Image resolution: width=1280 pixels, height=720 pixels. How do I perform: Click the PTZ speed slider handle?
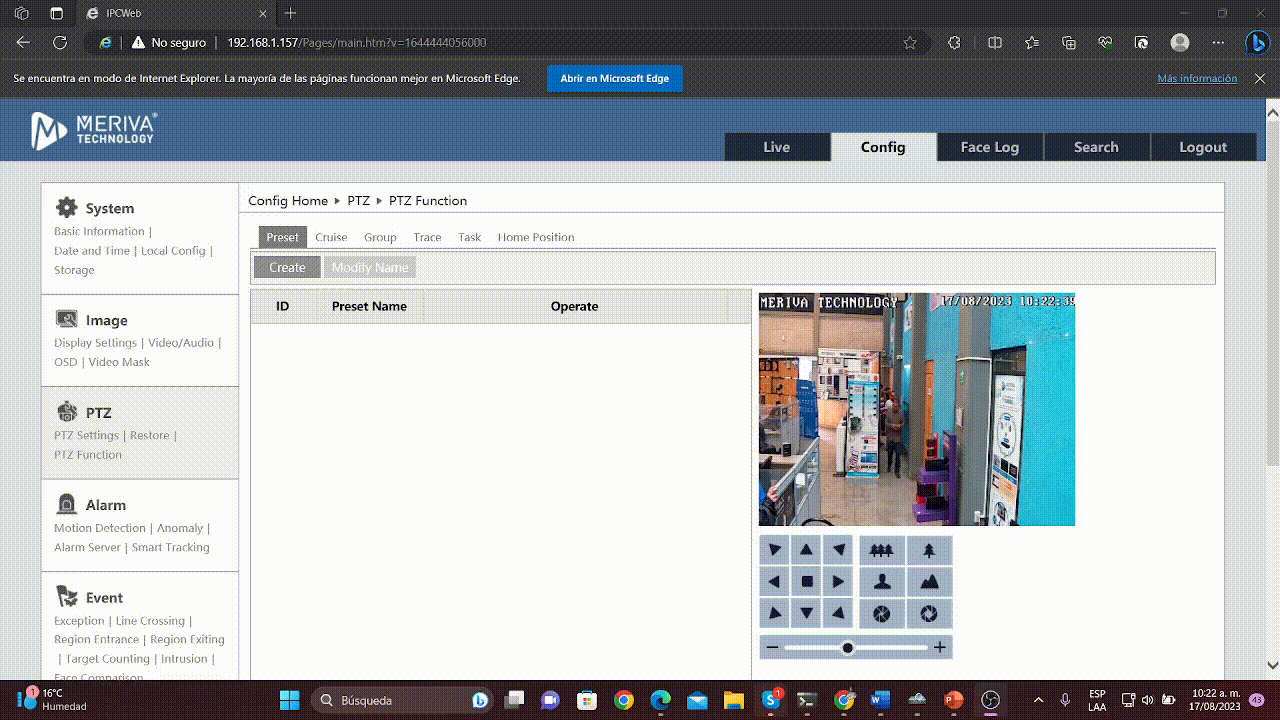pos(848,648)
